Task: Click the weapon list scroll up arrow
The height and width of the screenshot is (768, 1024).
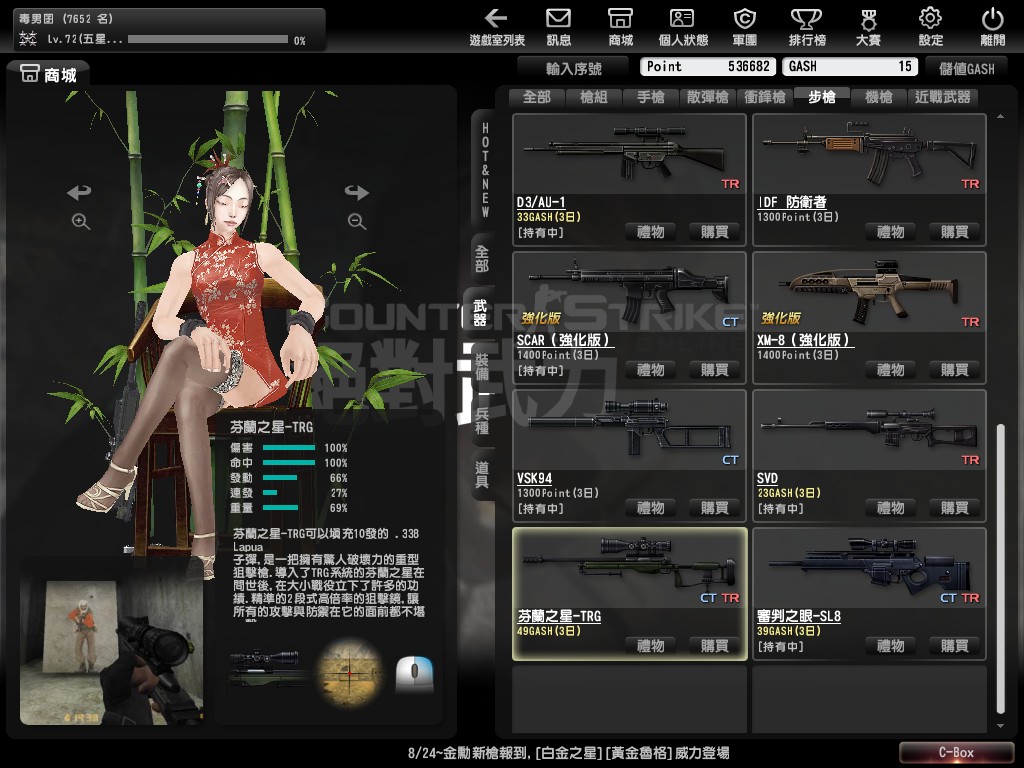Action: coord(1000,116)
